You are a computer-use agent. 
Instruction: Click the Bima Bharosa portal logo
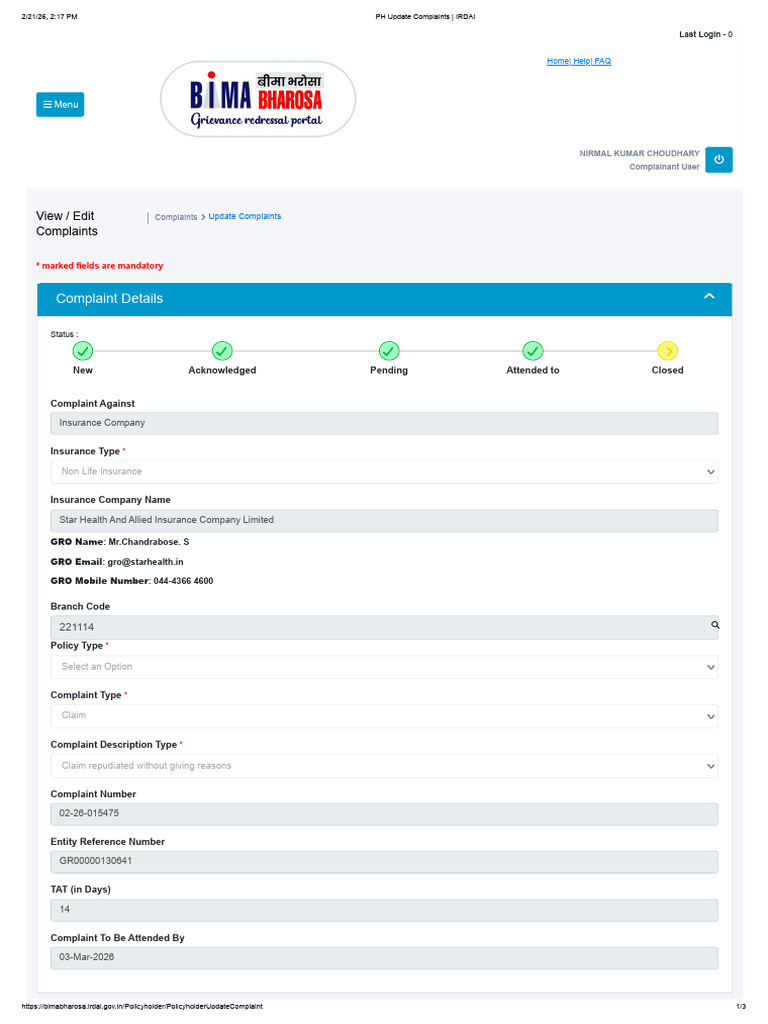(258, 99)
